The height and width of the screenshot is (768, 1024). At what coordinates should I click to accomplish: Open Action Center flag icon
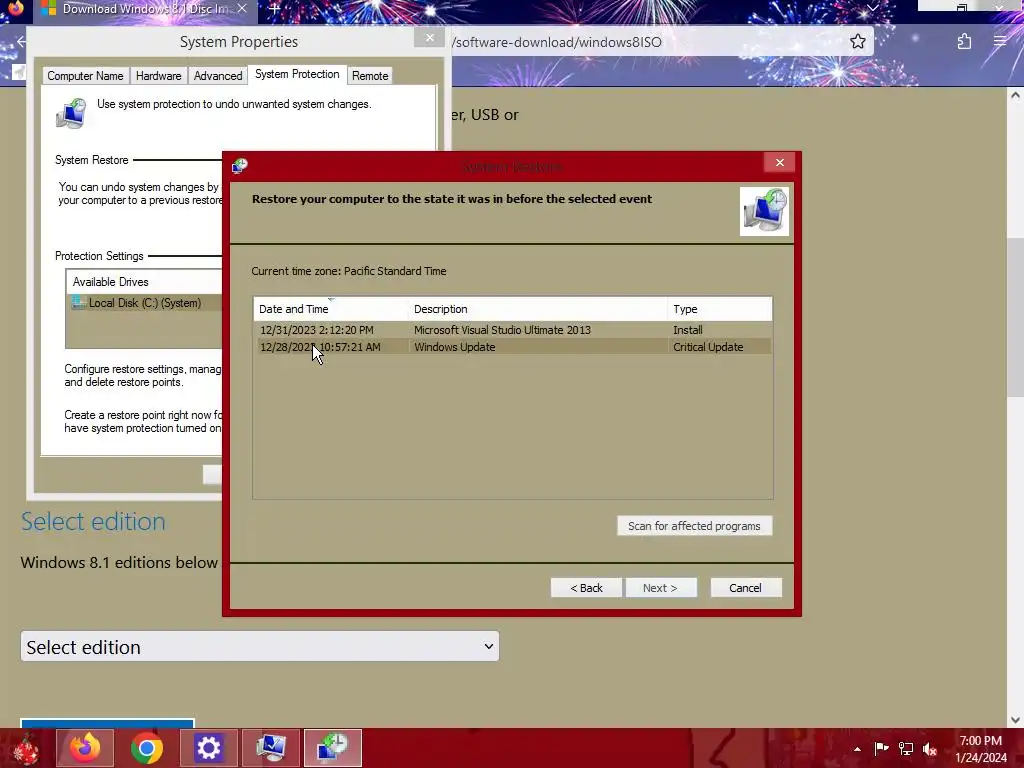coord(881,749)
